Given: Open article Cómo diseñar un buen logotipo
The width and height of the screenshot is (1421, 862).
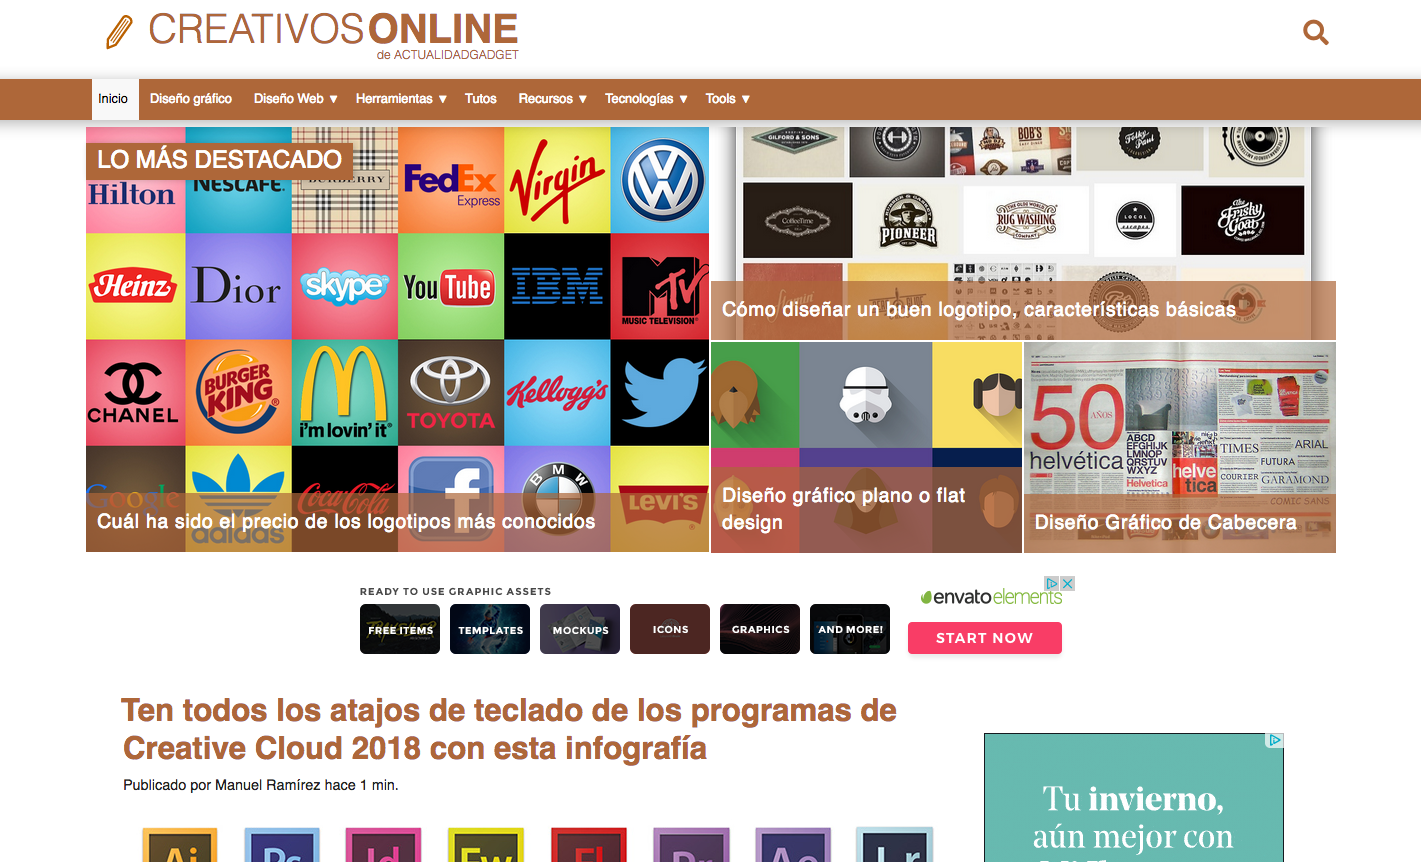Looking at the screenshot, I should click(979, 310).
